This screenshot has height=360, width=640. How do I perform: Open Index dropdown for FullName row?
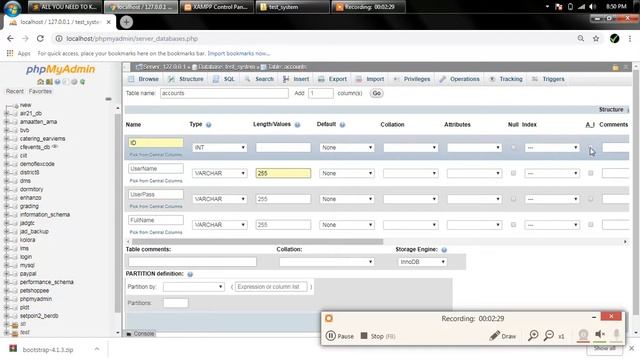pos(552,224)
